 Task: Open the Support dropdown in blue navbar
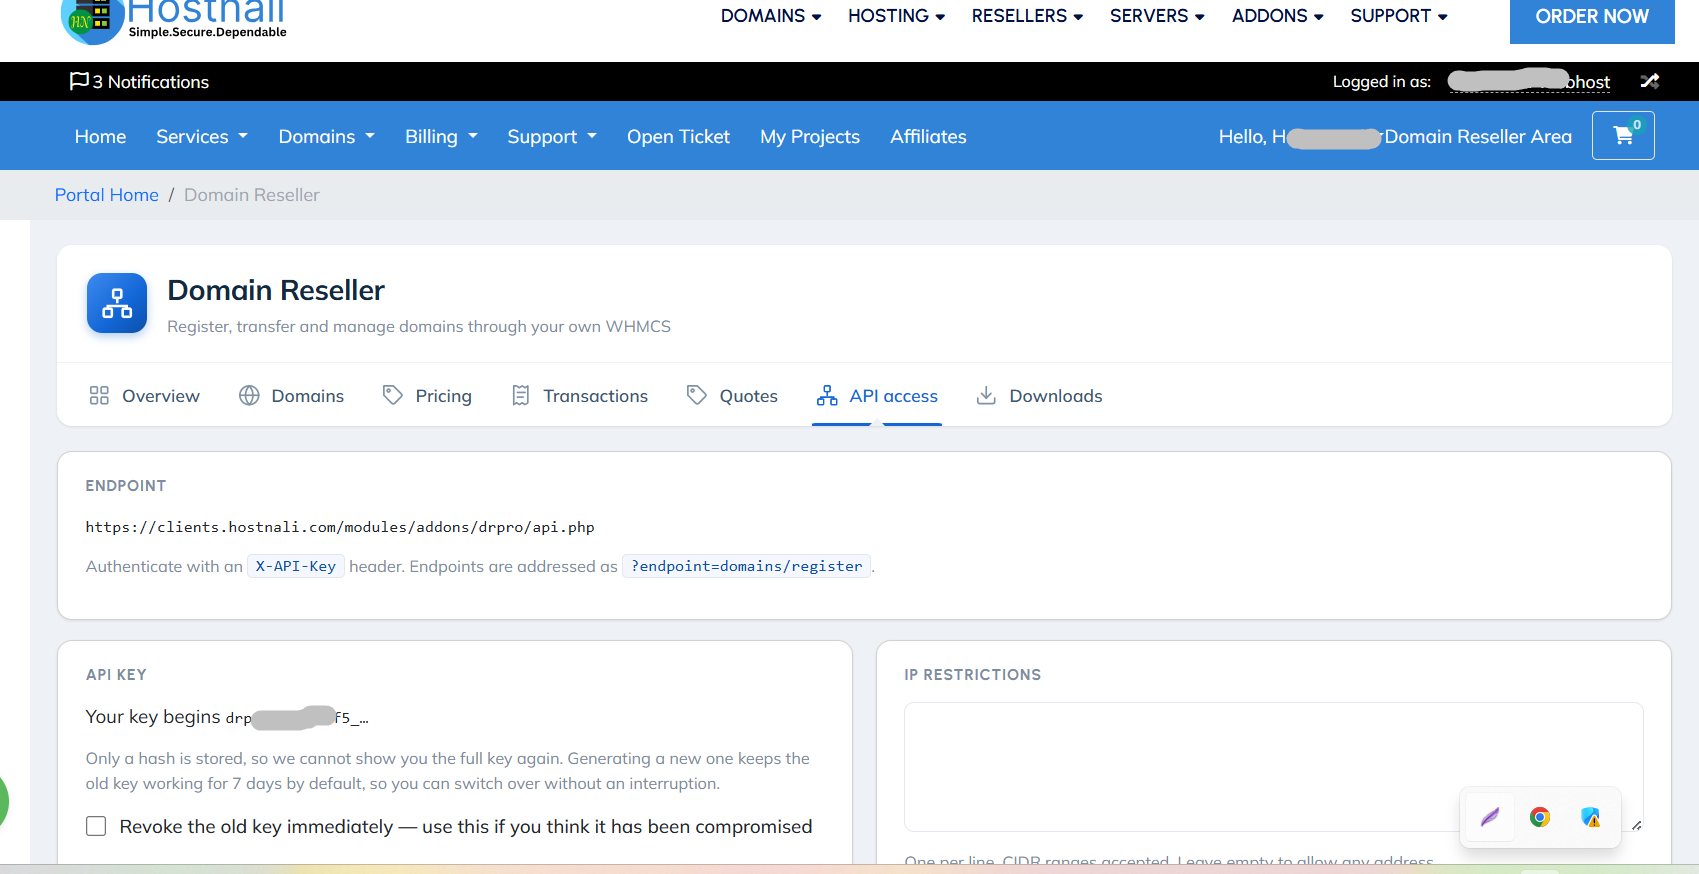pyautogui.click(x=552, y=136)
